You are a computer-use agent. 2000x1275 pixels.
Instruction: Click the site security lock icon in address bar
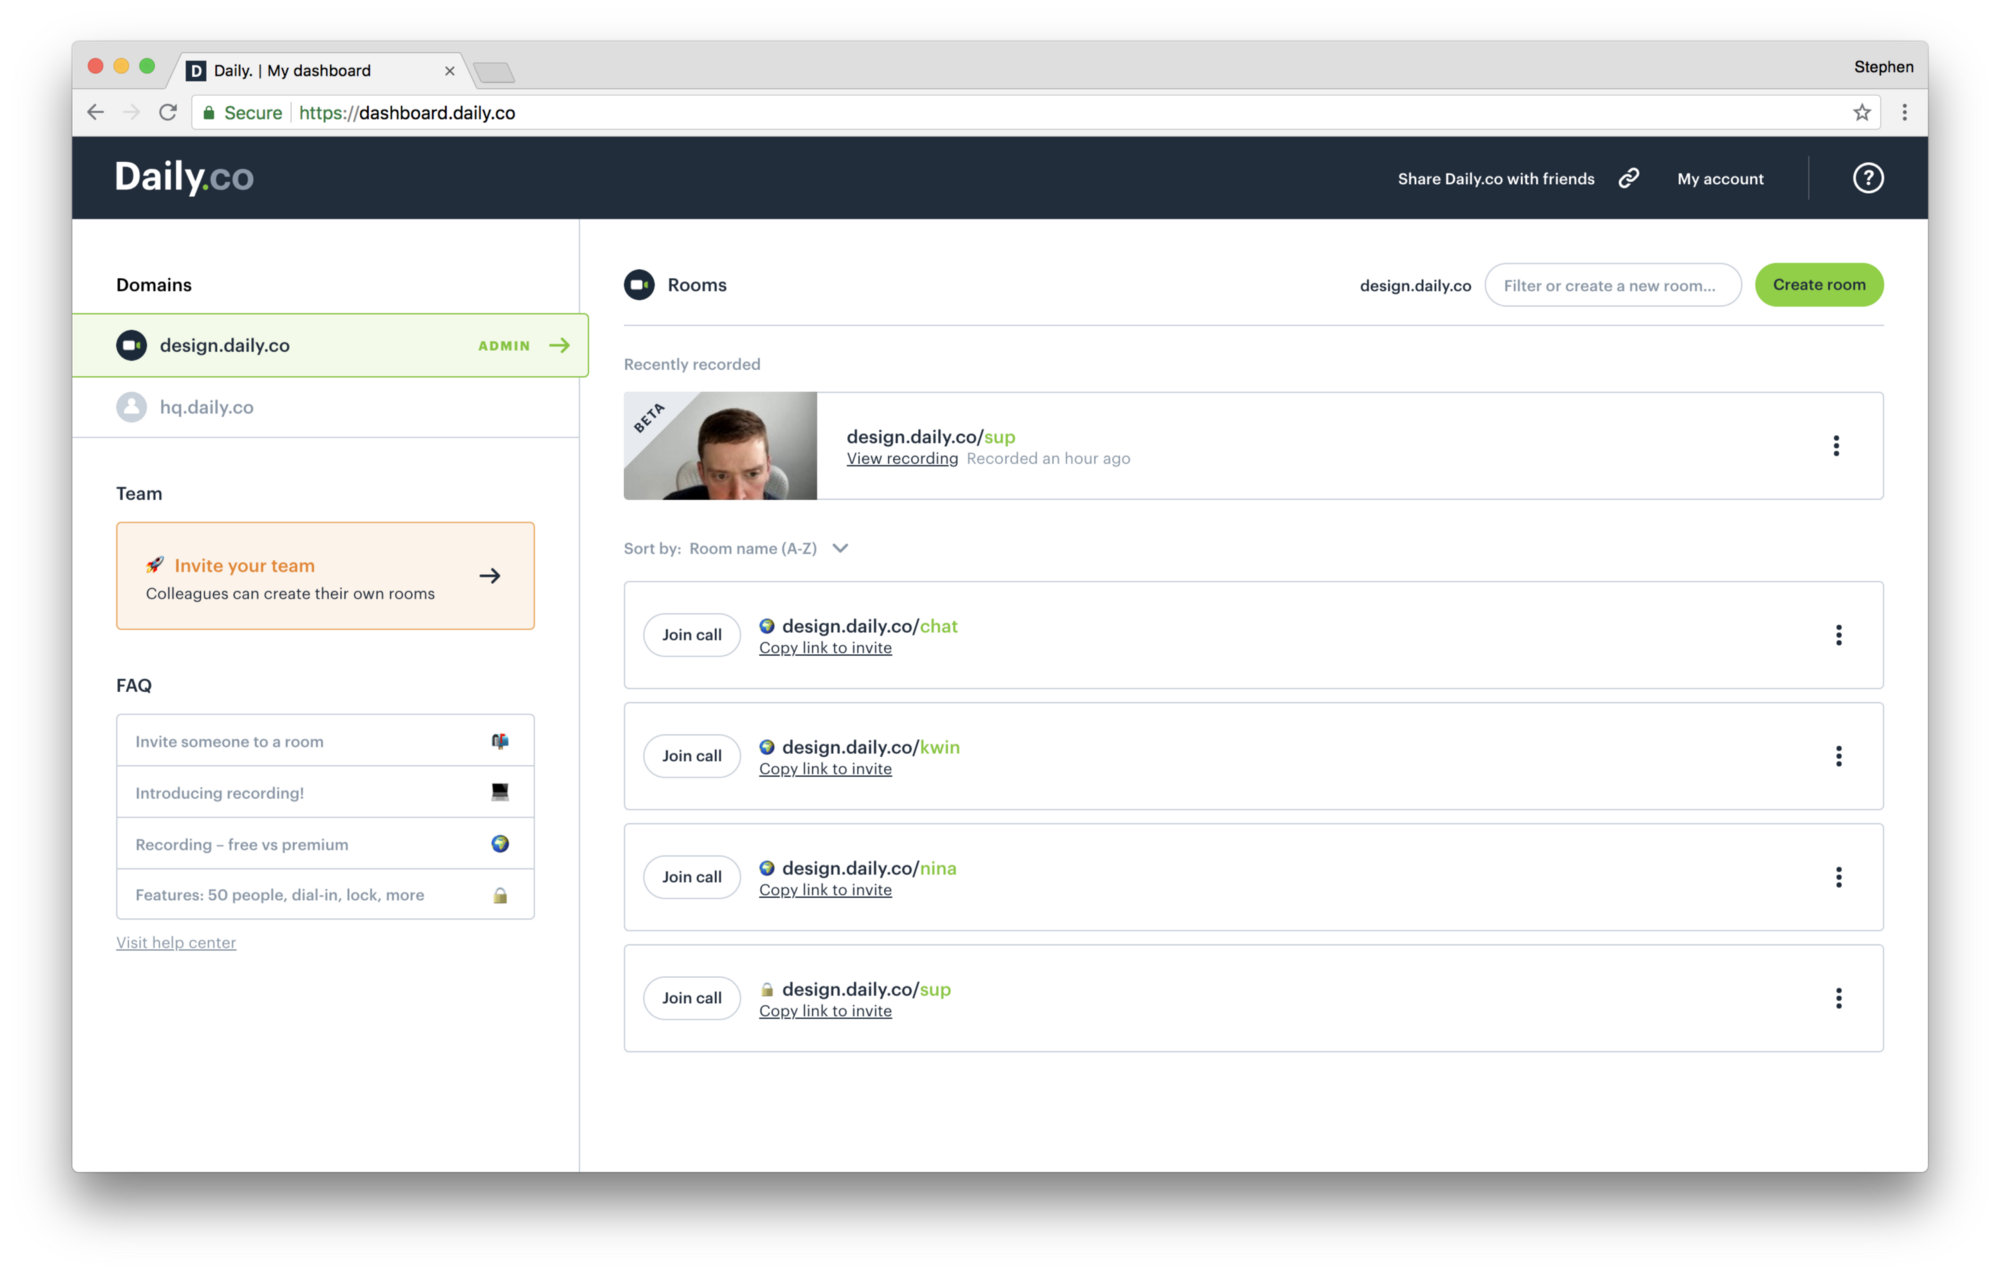209,113
